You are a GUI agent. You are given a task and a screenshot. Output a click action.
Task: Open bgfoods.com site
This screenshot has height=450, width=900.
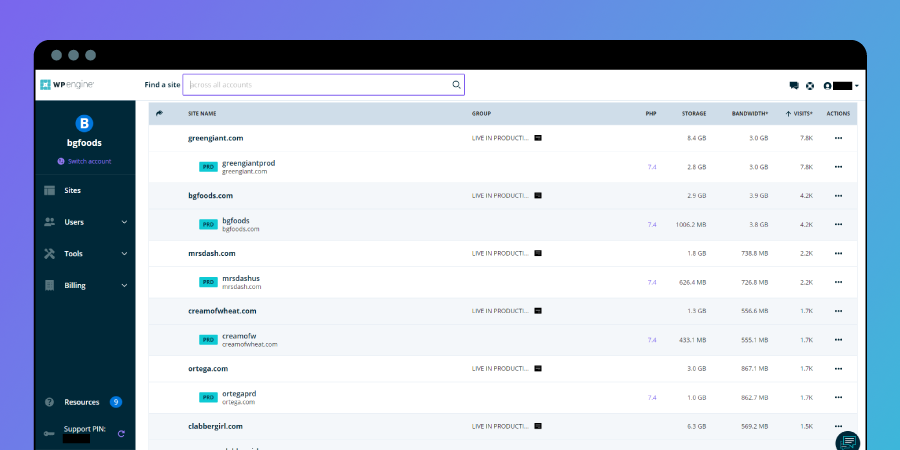point(210,196)
